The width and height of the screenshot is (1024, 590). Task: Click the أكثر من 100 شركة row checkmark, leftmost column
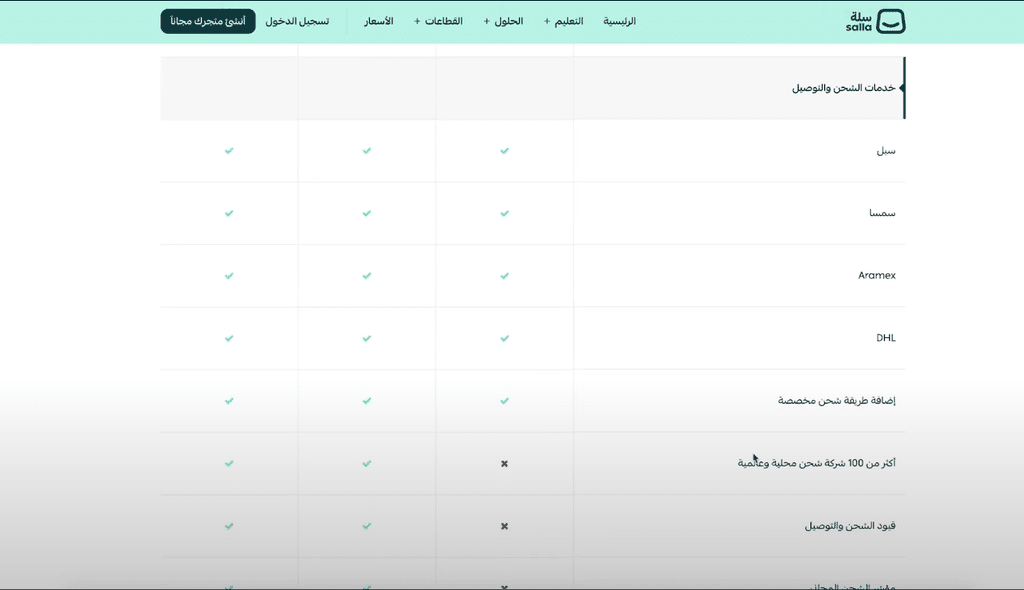229,464
